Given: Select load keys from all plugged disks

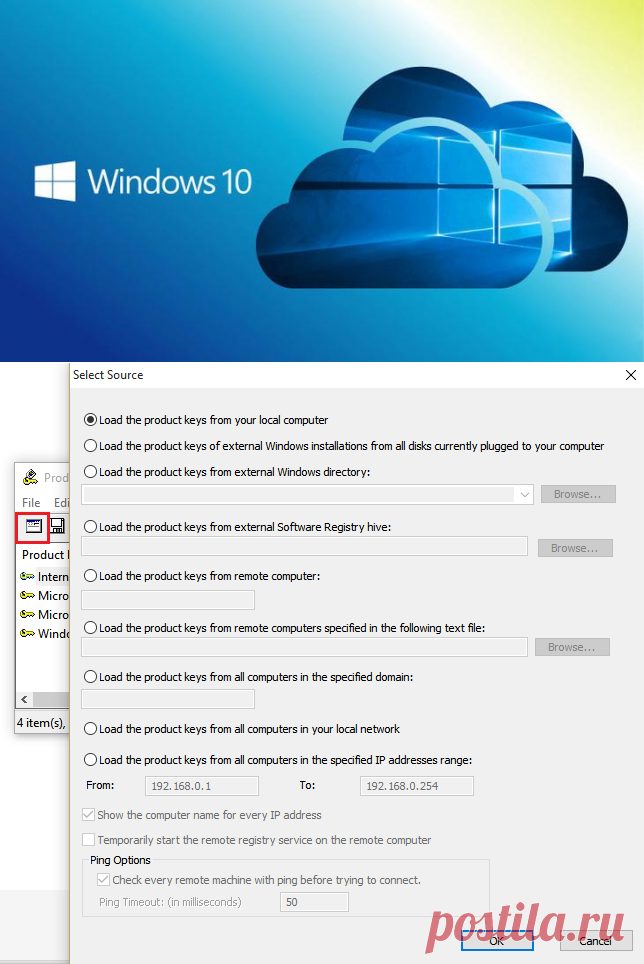Looking at the screenshot, I should tap(90, 446).
